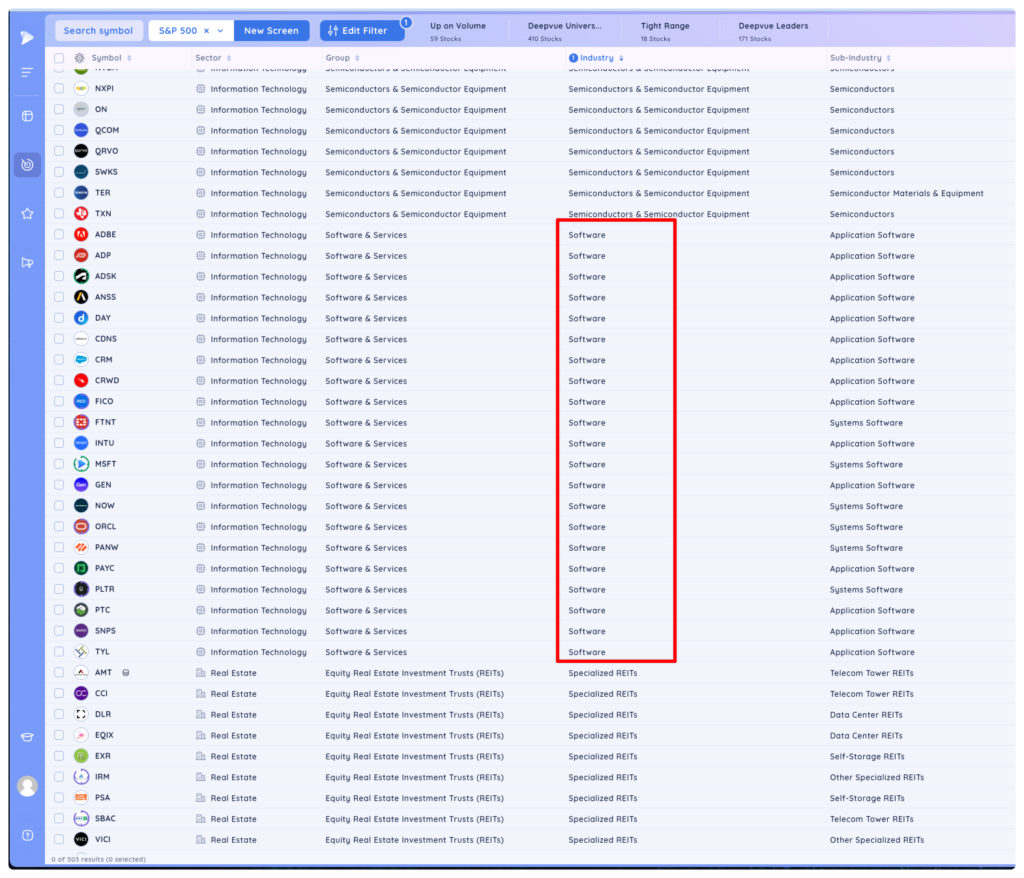Click the FTNT company logo
This screenshot has width=1024, height=878.
click(81, 422)
